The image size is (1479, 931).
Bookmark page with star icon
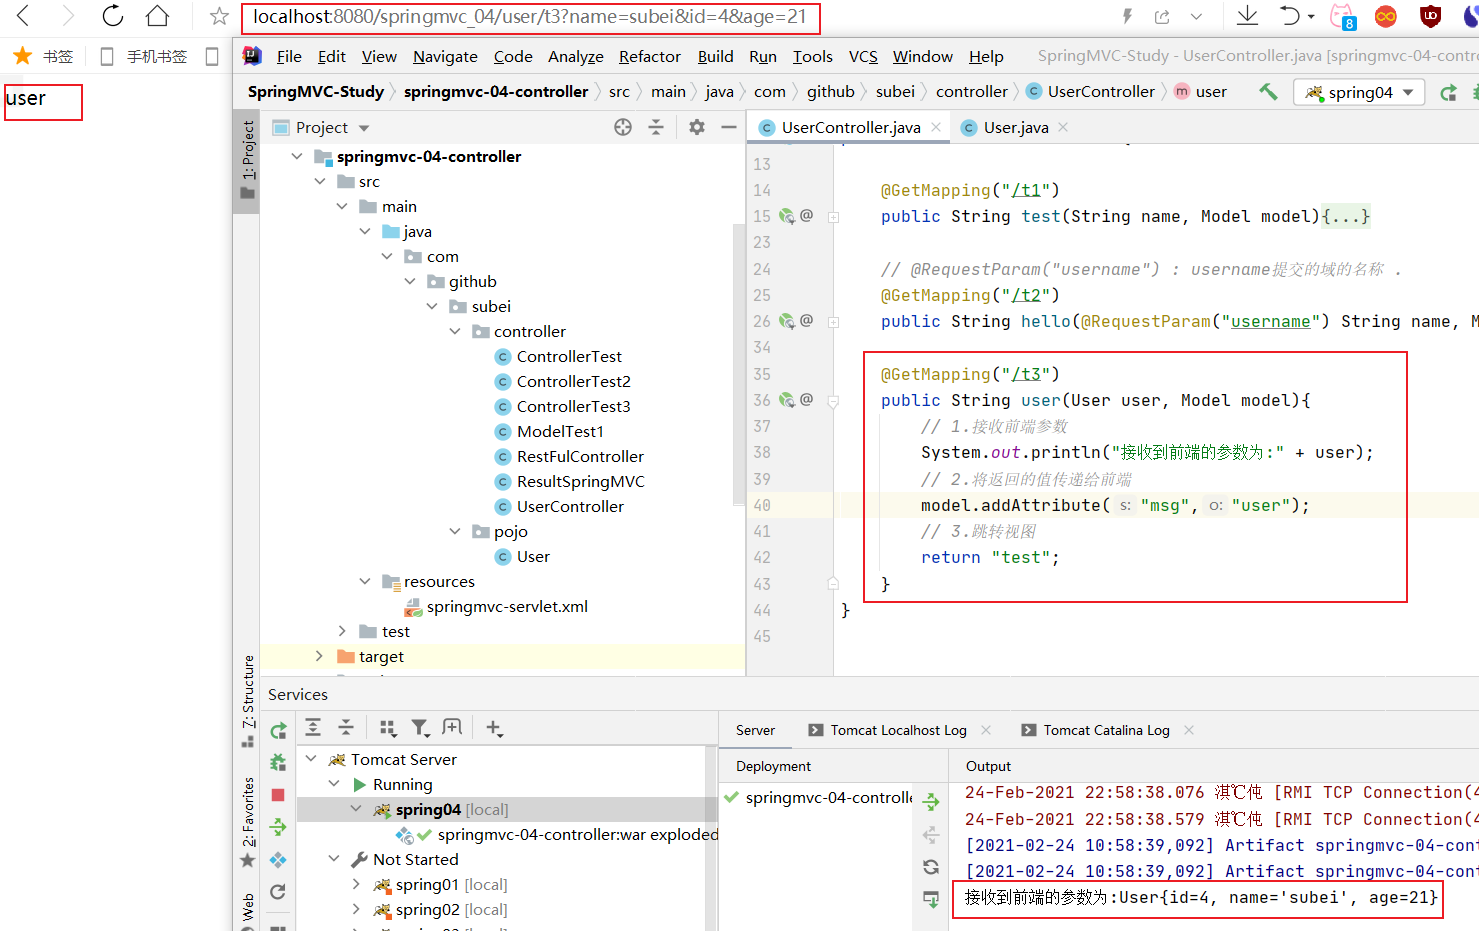219,16
